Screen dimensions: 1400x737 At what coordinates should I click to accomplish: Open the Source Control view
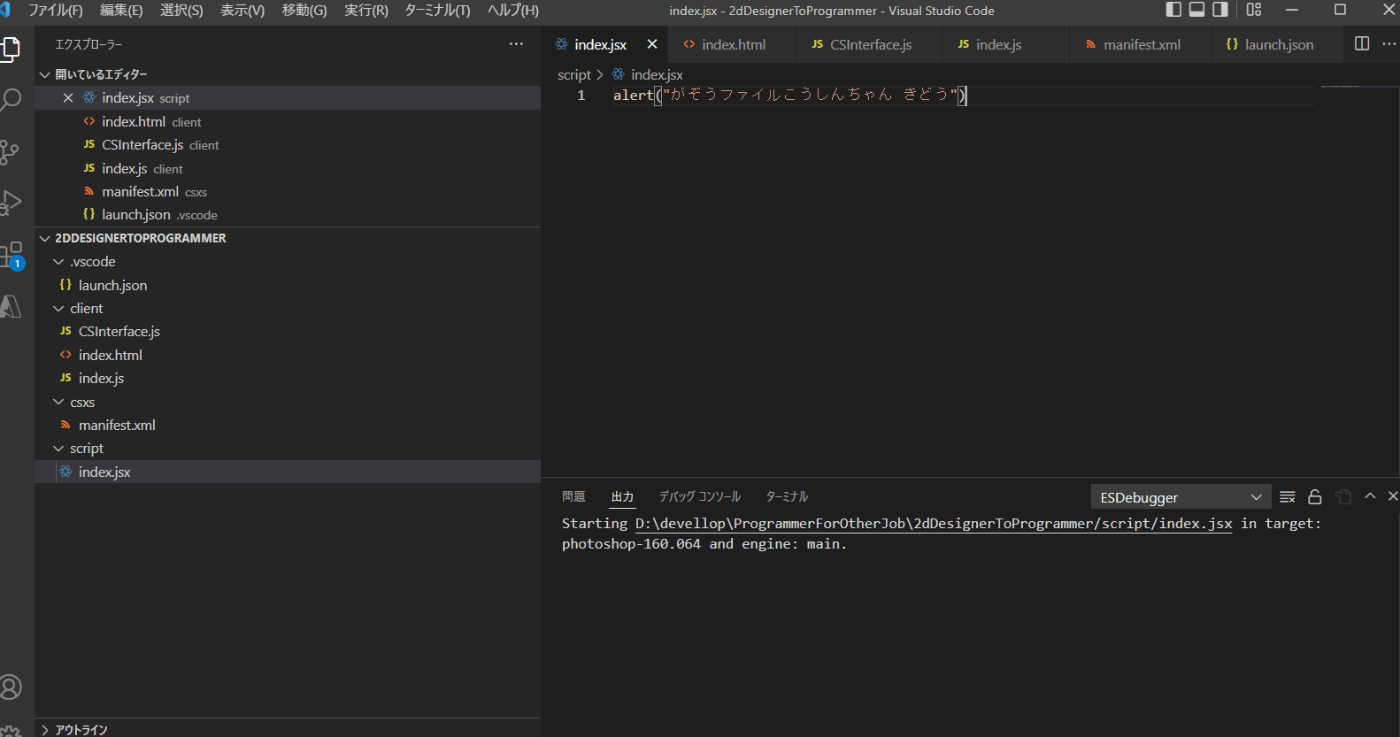10,152
